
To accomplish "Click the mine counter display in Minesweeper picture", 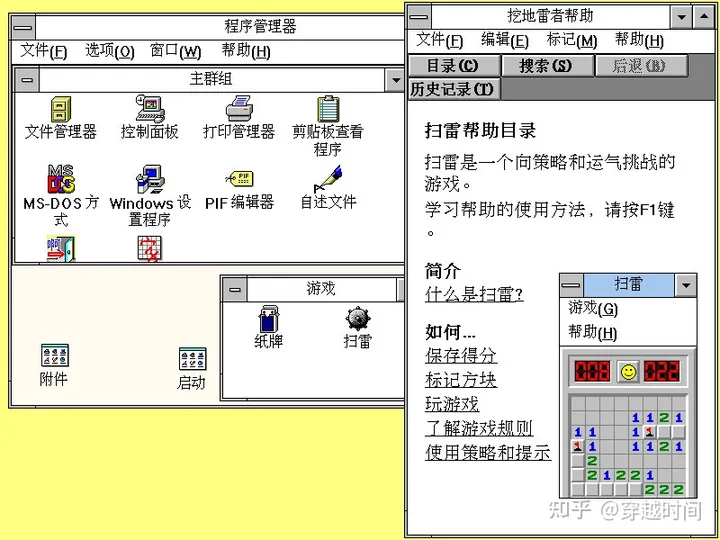I will [592, 371].
